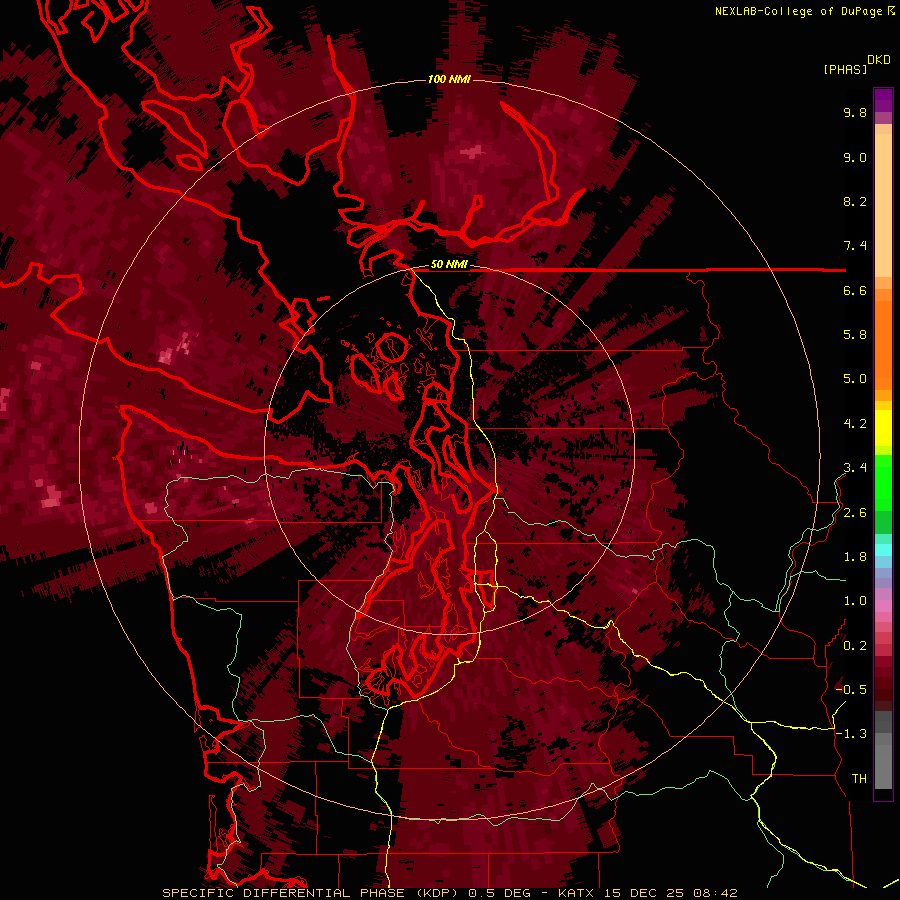Click the -1.3 legend value

[x=851, y=734]
